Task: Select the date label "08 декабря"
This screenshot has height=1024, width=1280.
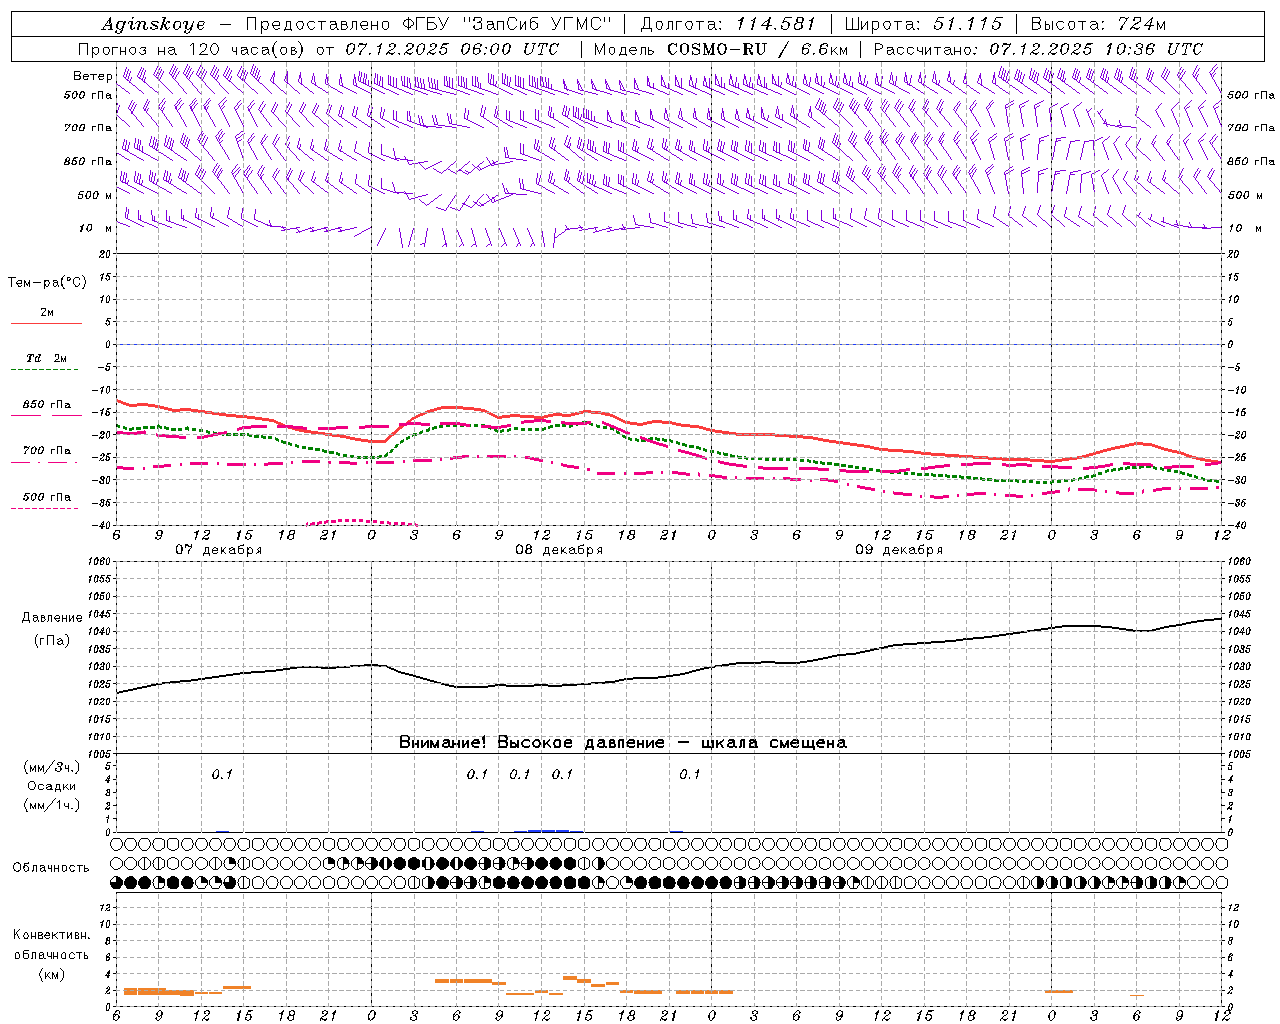Action: point(559,550)
